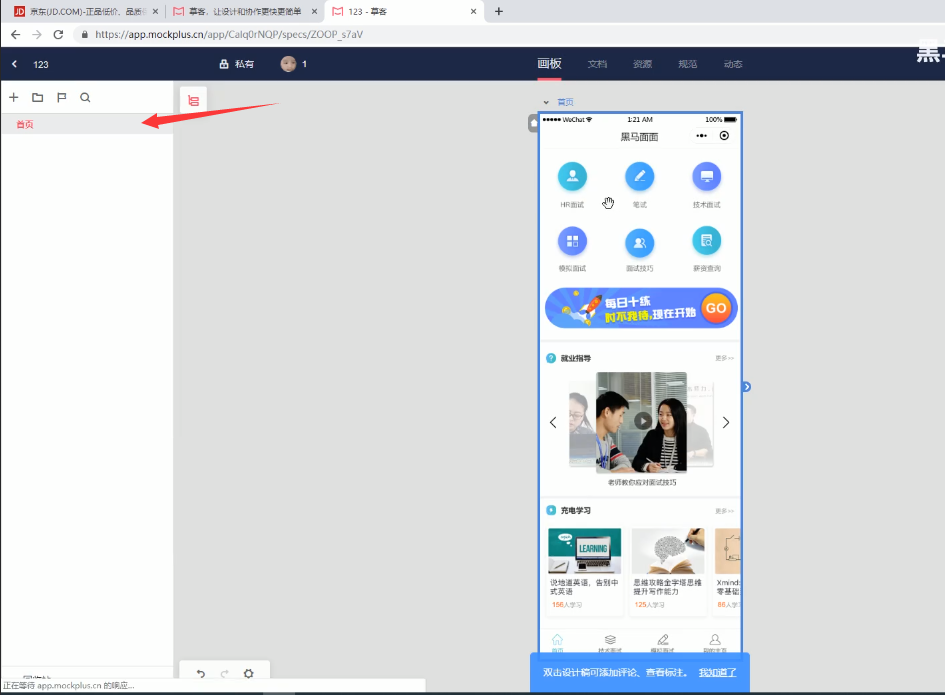Select the 资源 tab
The width and height of the screenshot is (945, 695).
642,64
